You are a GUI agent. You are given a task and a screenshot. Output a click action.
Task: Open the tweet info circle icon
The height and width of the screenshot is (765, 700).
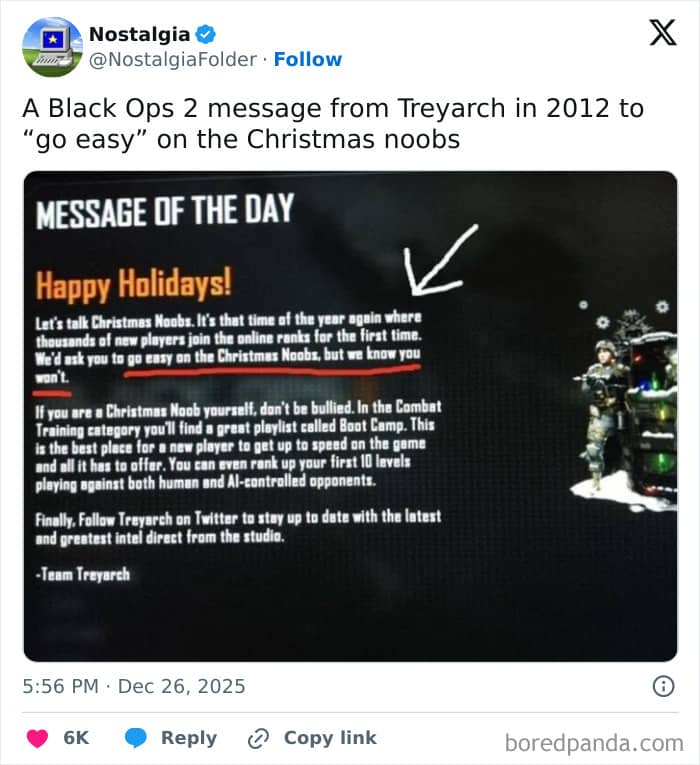click(663, 686)
